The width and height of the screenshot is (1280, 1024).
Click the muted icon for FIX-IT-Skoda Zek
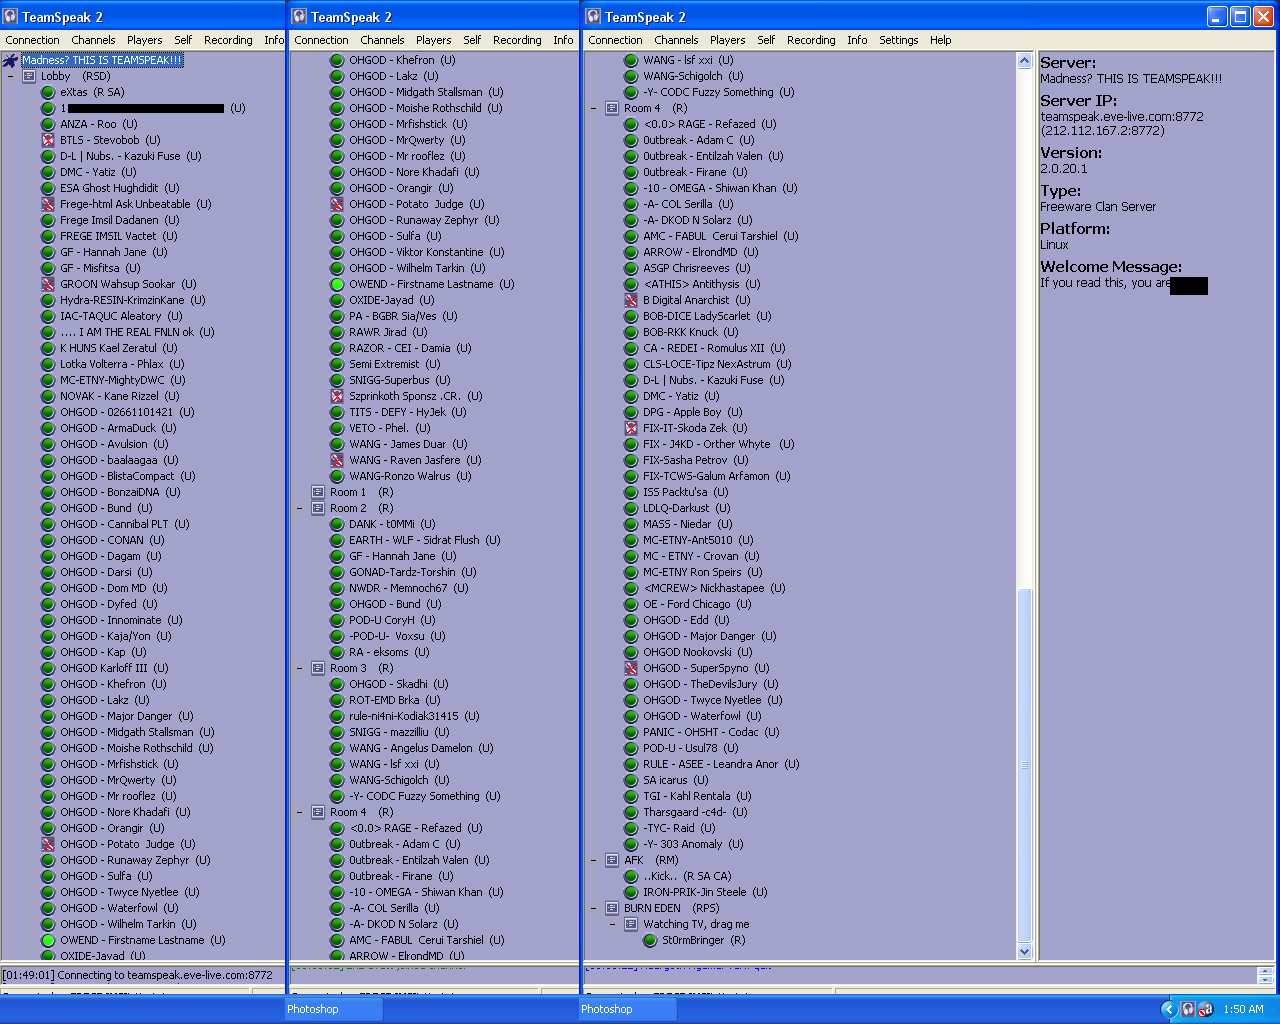click(x=631, y=428)
